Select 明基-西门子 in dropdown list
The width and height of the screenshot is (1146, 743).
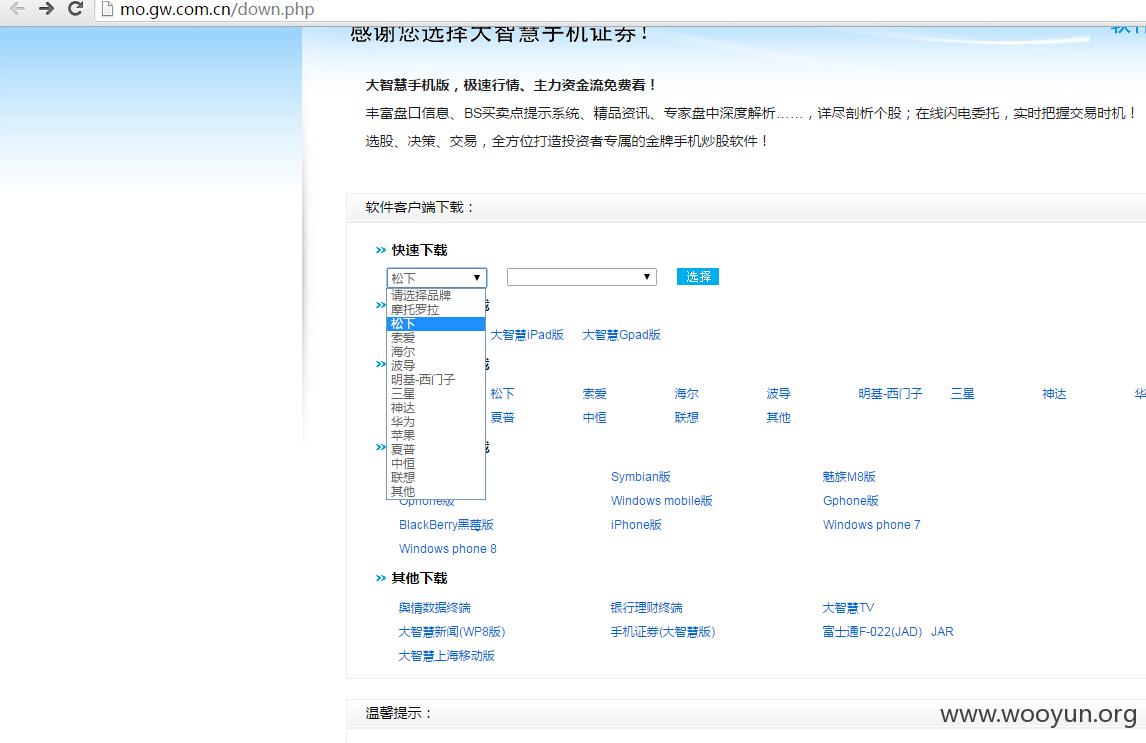436,379
